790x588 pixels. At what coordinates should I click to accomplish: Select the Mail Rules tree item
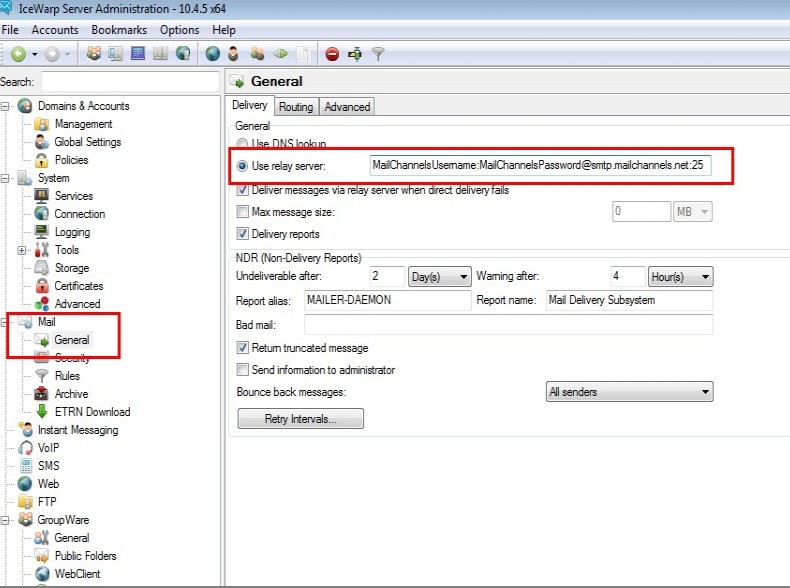coord(67,376)
